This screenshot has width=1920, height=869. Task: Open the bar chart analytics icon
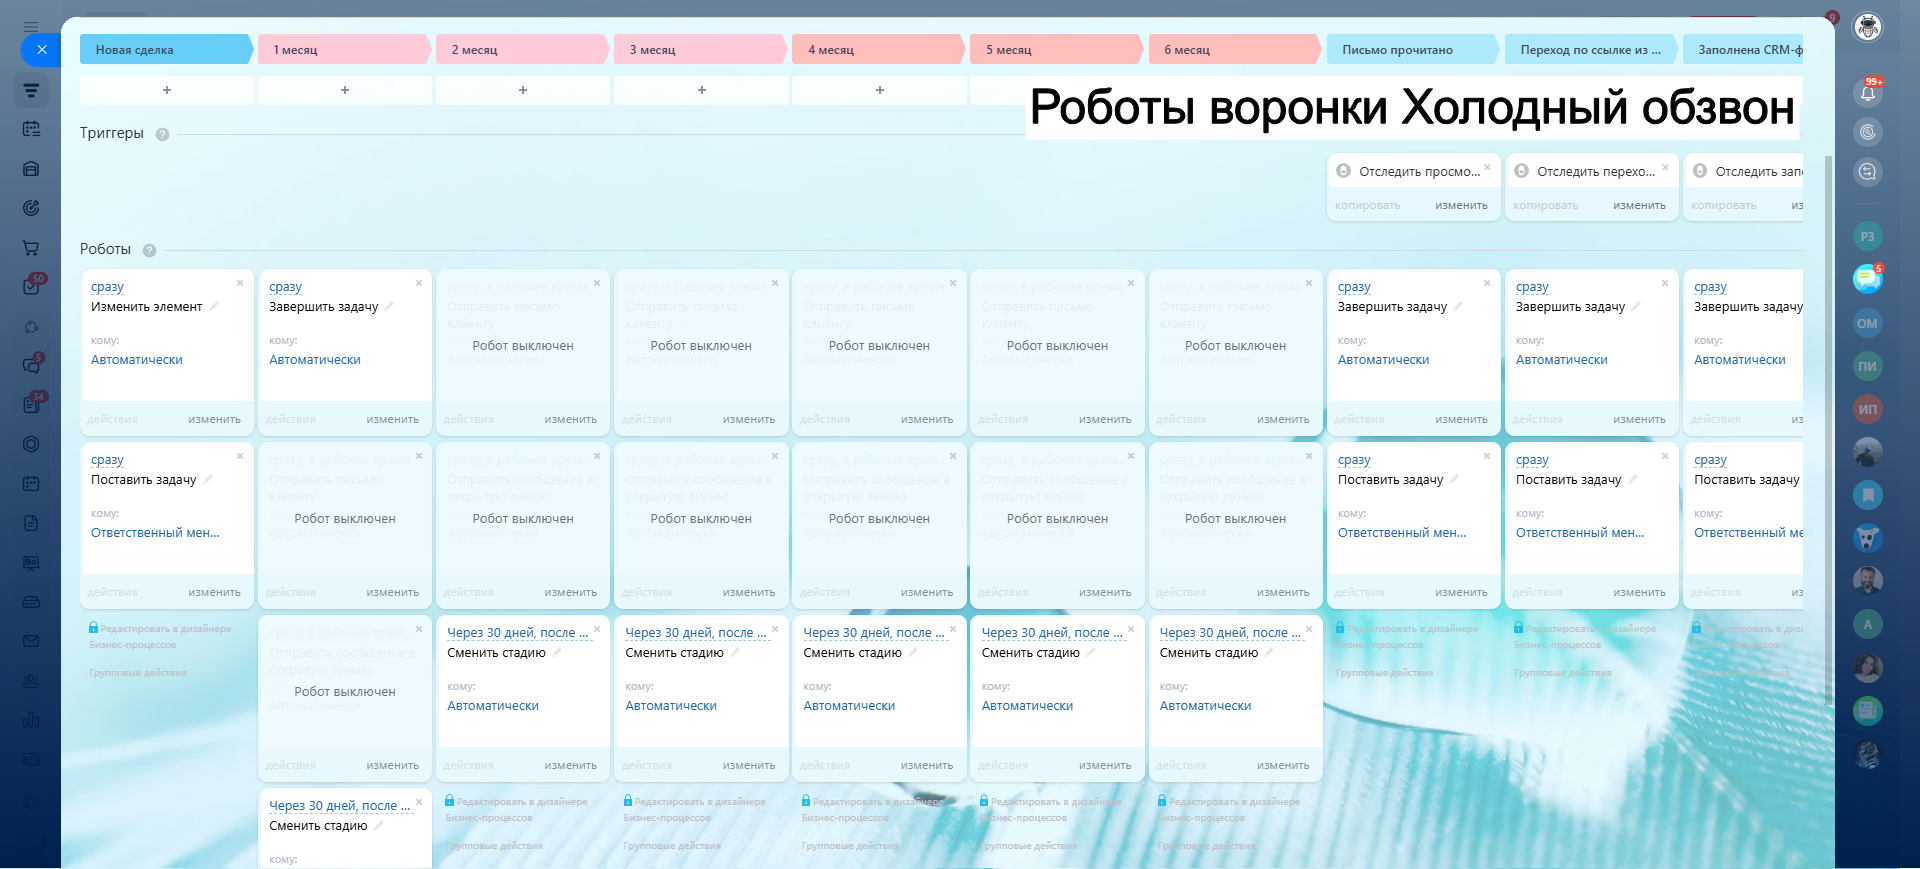pyautogui.click(x=31, y=720)
